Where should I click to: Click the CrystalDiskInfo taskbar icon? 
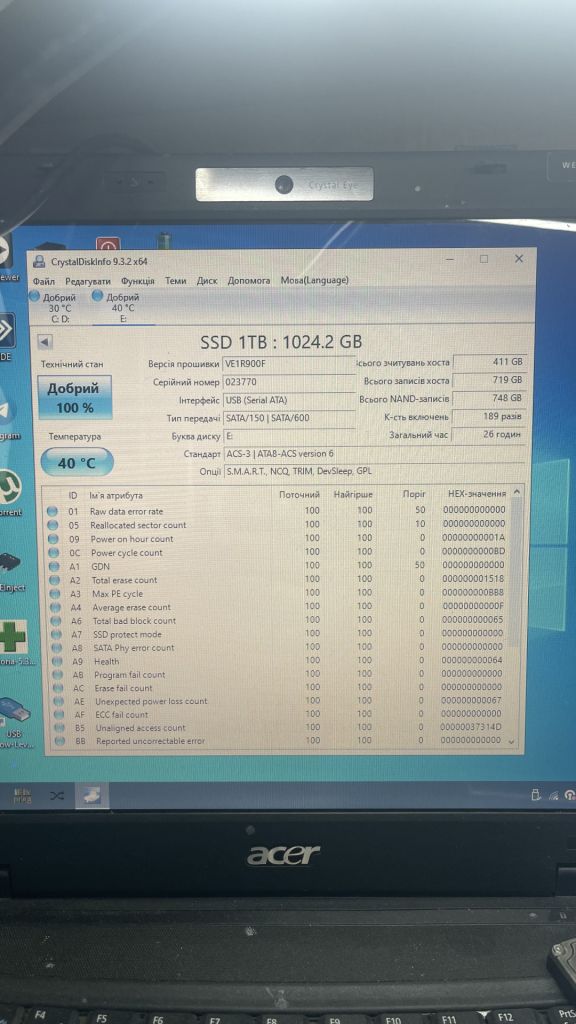coord(91,795)
